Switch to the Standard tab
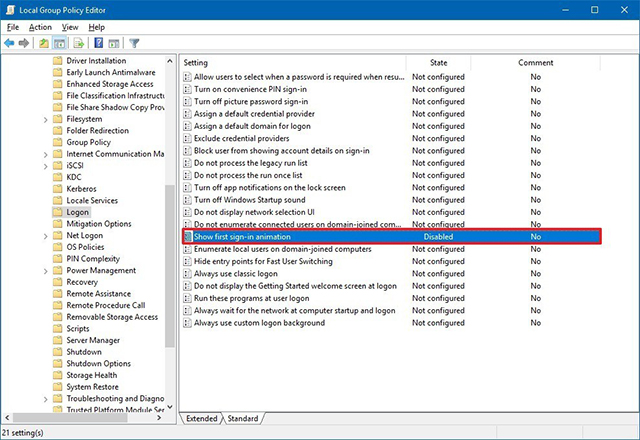 coord(243,418)
